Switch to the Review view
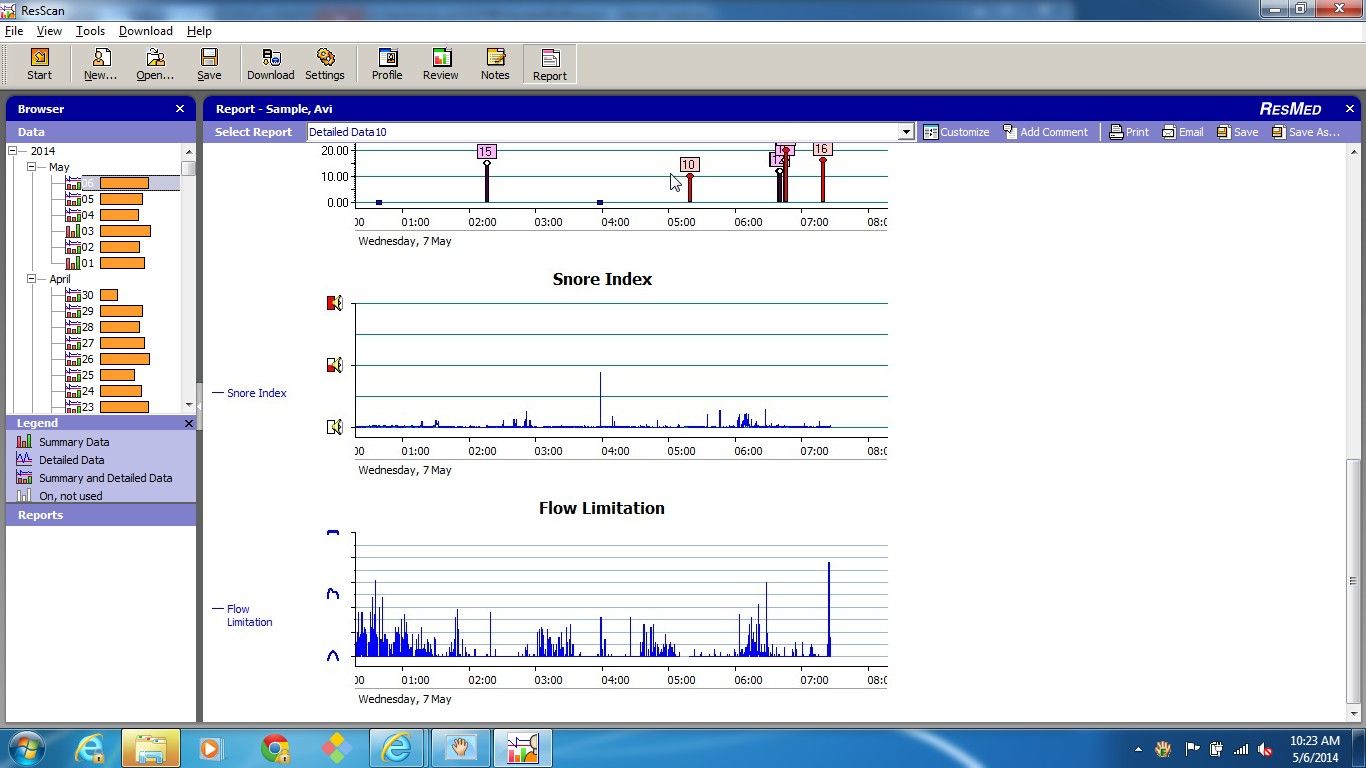 [440, 64]
